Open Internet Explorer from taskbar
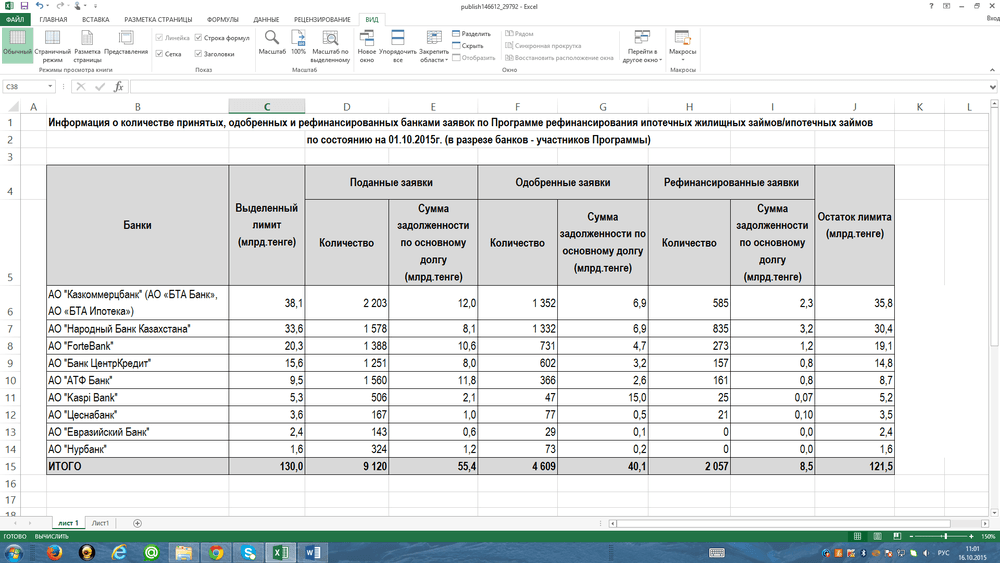Screen dimensions: 1000x563 [x=119, y=552]
